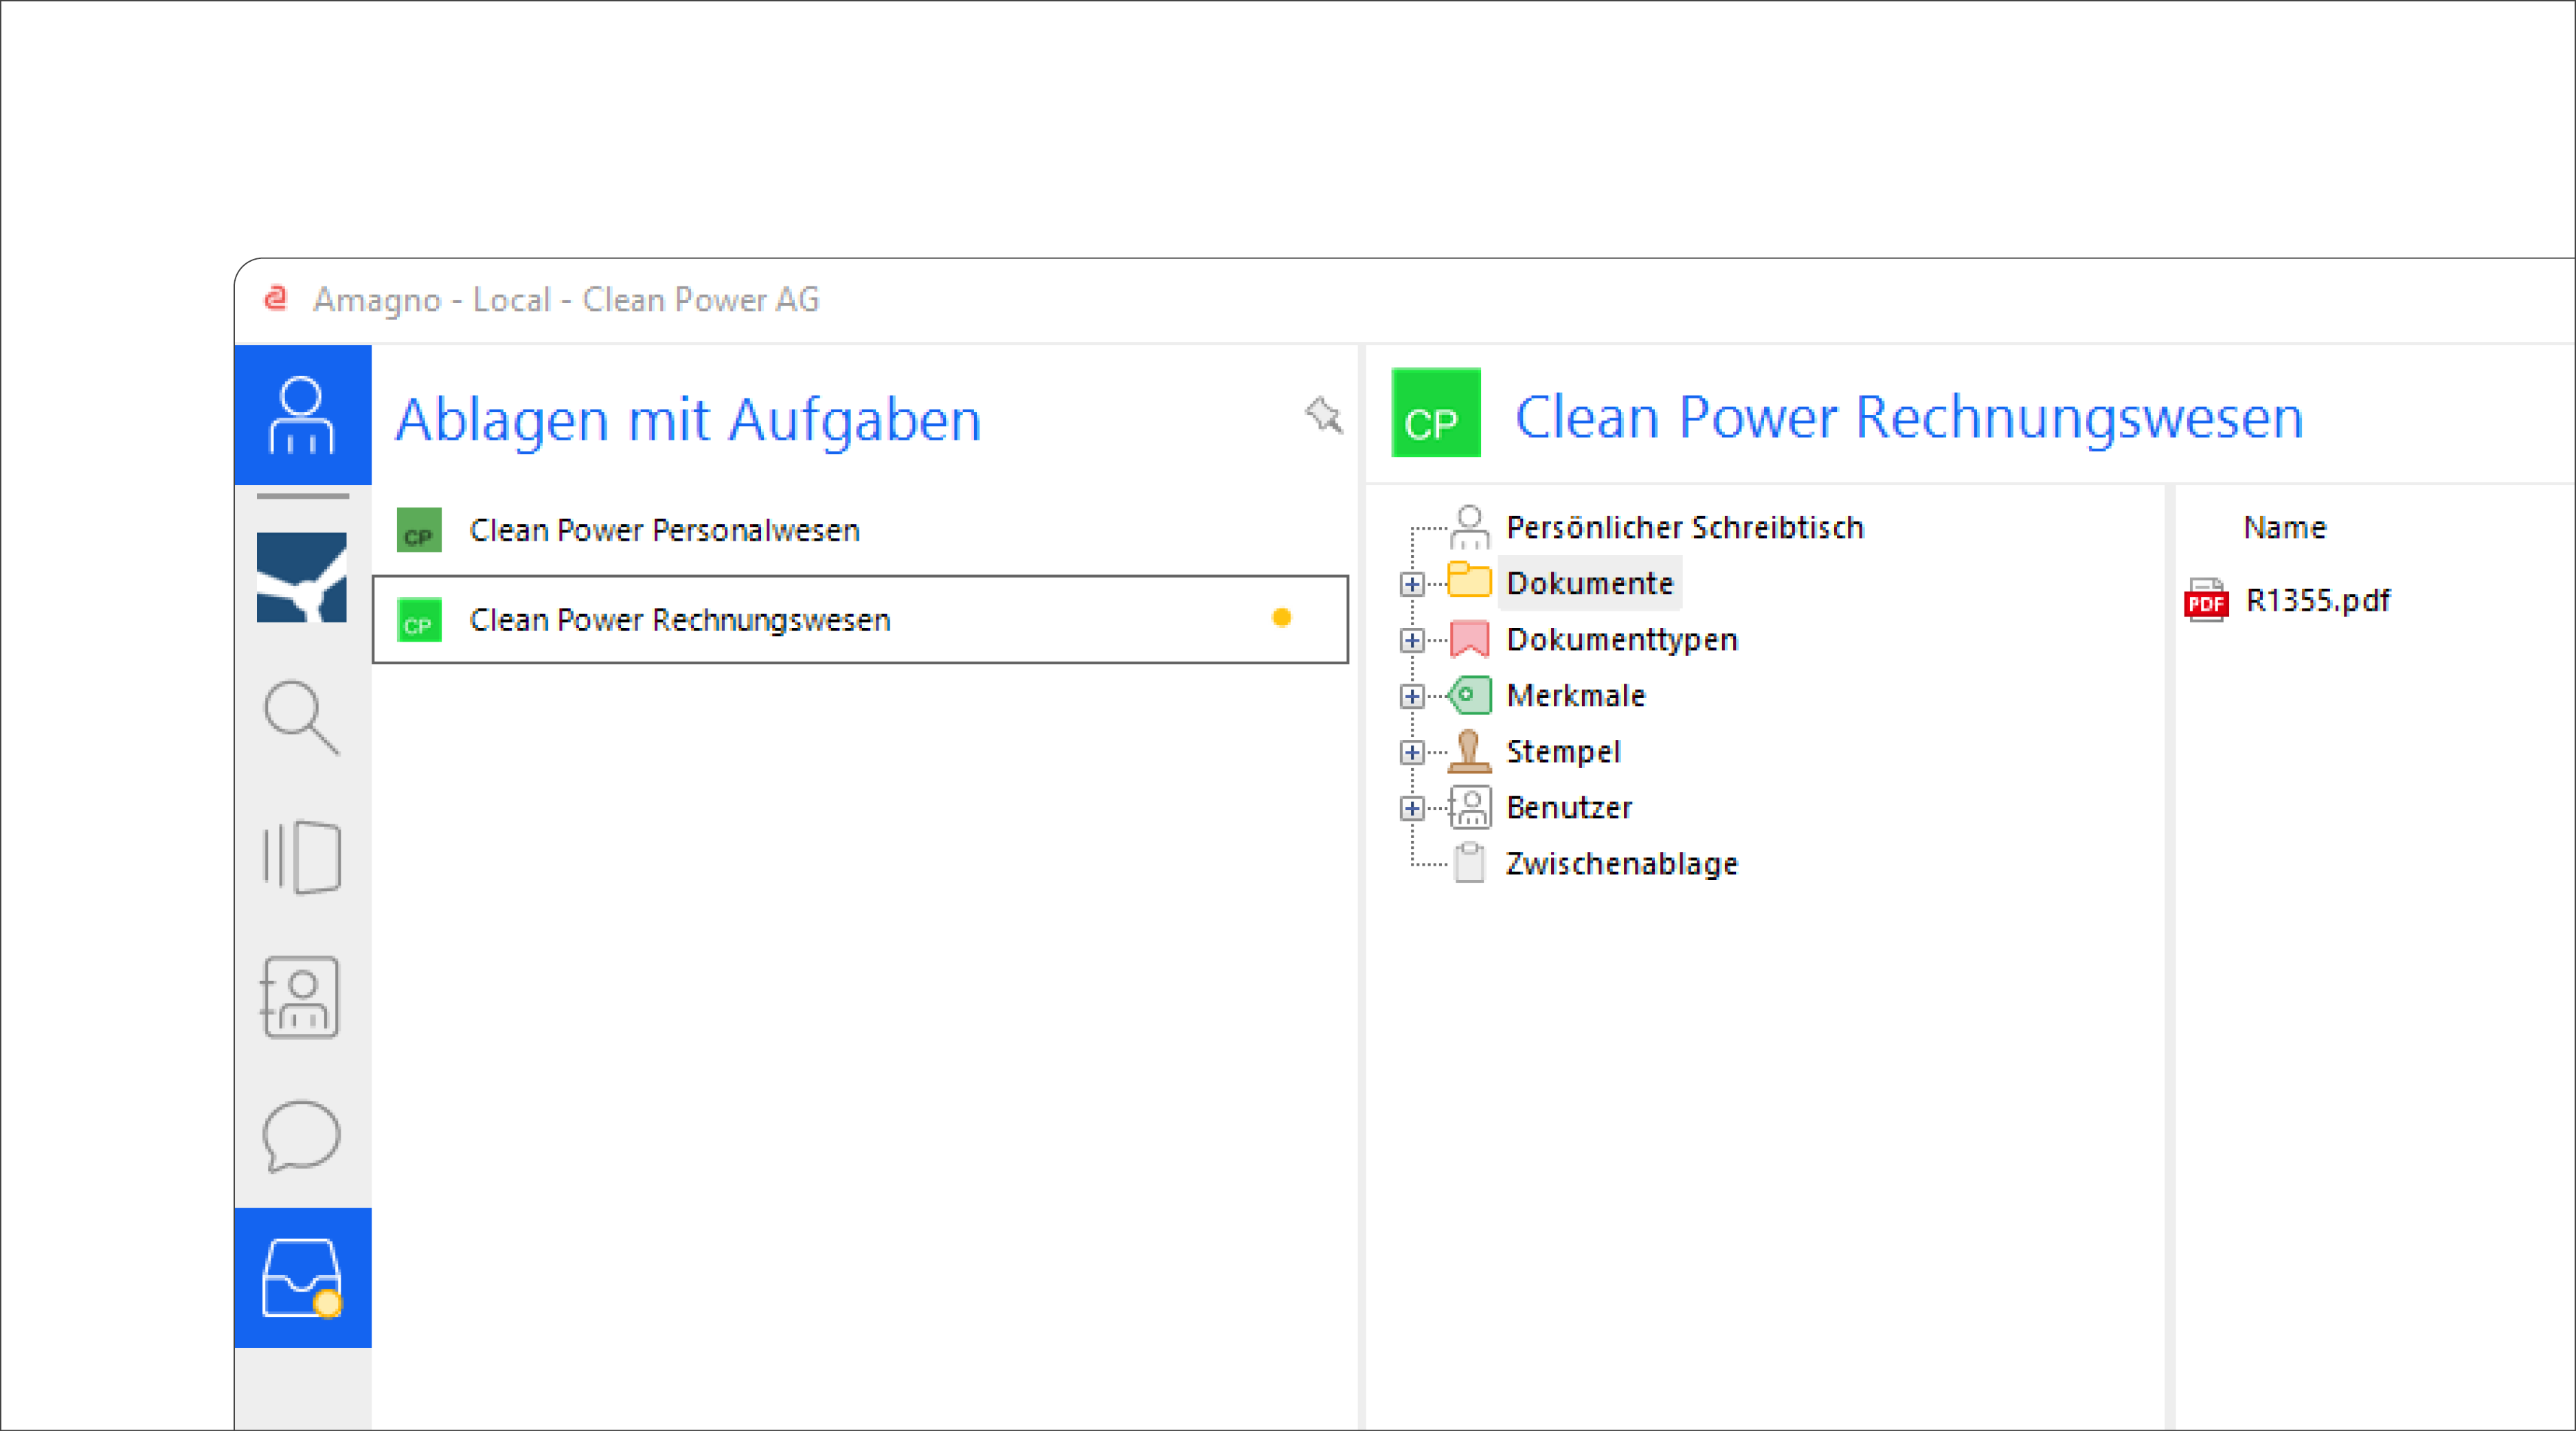Expand the Merkmale tree node
The width and height of the screenshot is (2576, 1431).
coord(1411,696)
